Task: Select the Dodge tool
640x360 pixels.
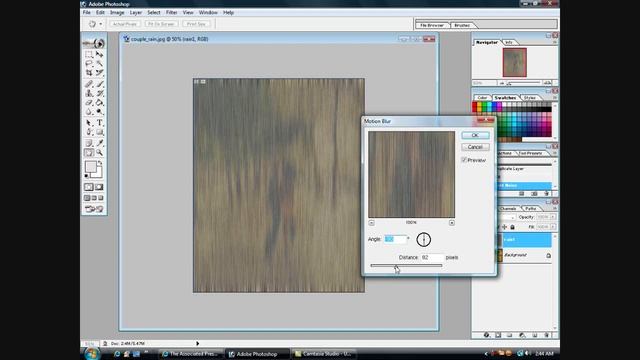Action: click(x=100, y=112)
